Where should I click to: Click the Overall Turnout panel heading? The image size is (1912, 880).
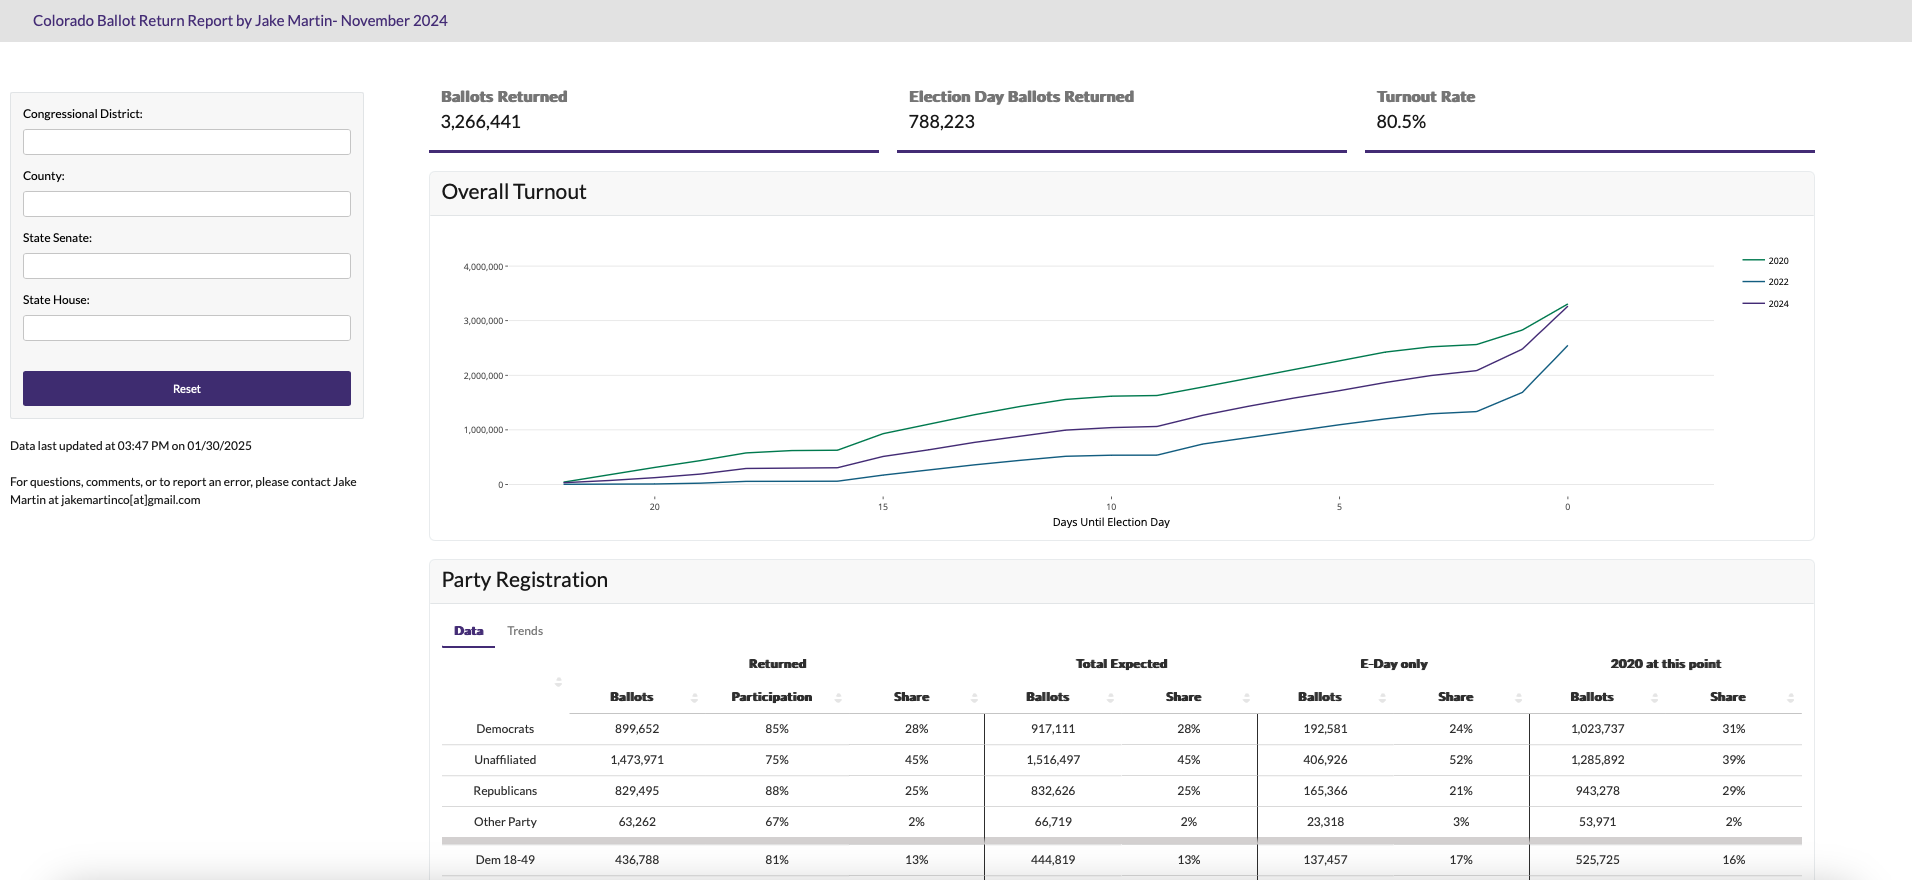(x=514, y=192)
